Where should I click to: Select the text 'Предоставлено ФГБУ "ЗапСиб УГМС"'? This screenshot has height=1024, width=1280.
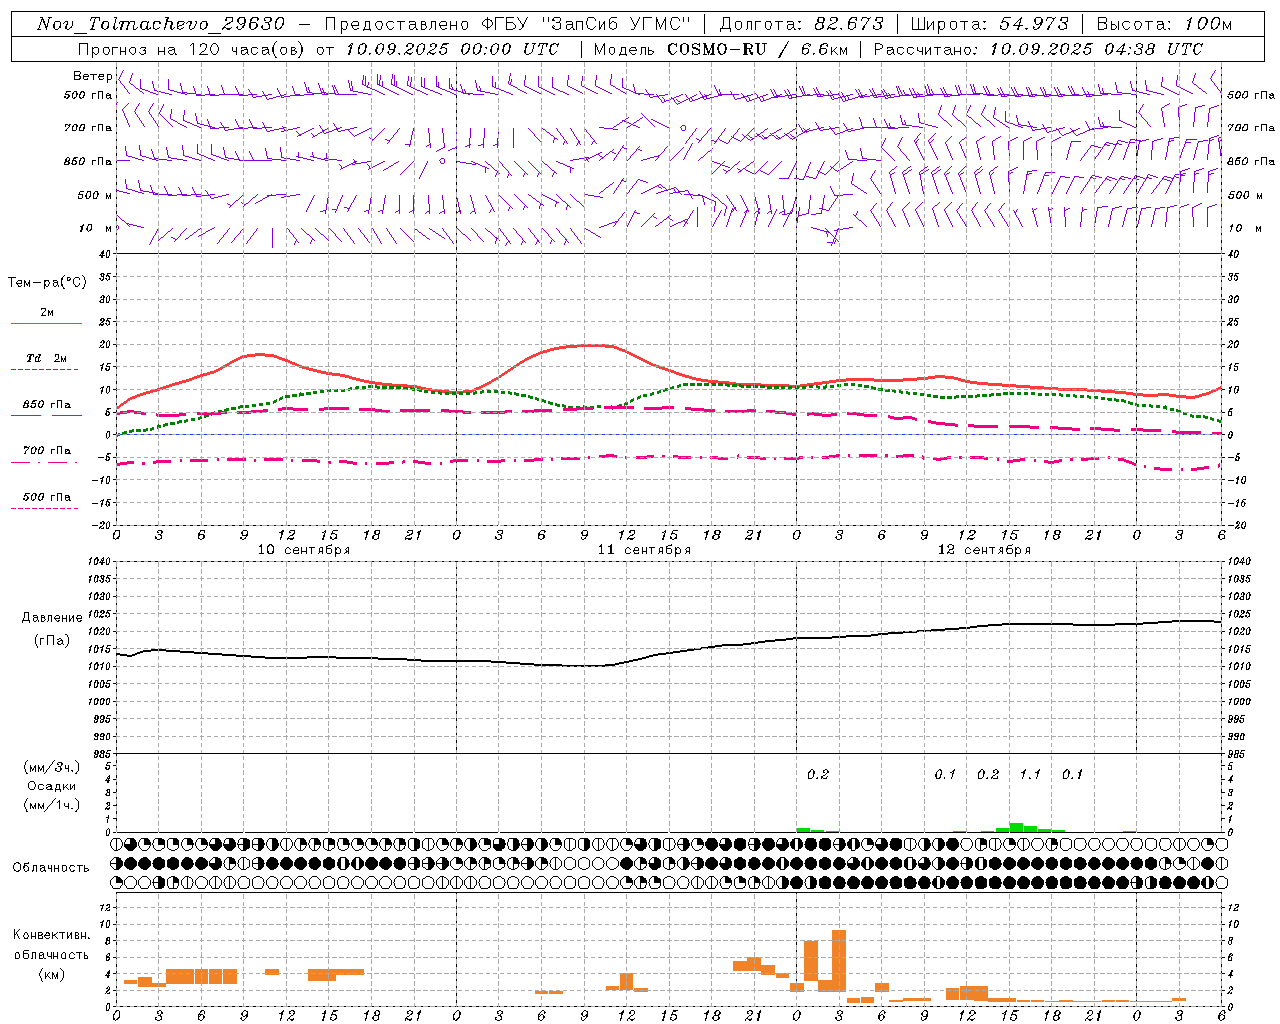[508, 24]
